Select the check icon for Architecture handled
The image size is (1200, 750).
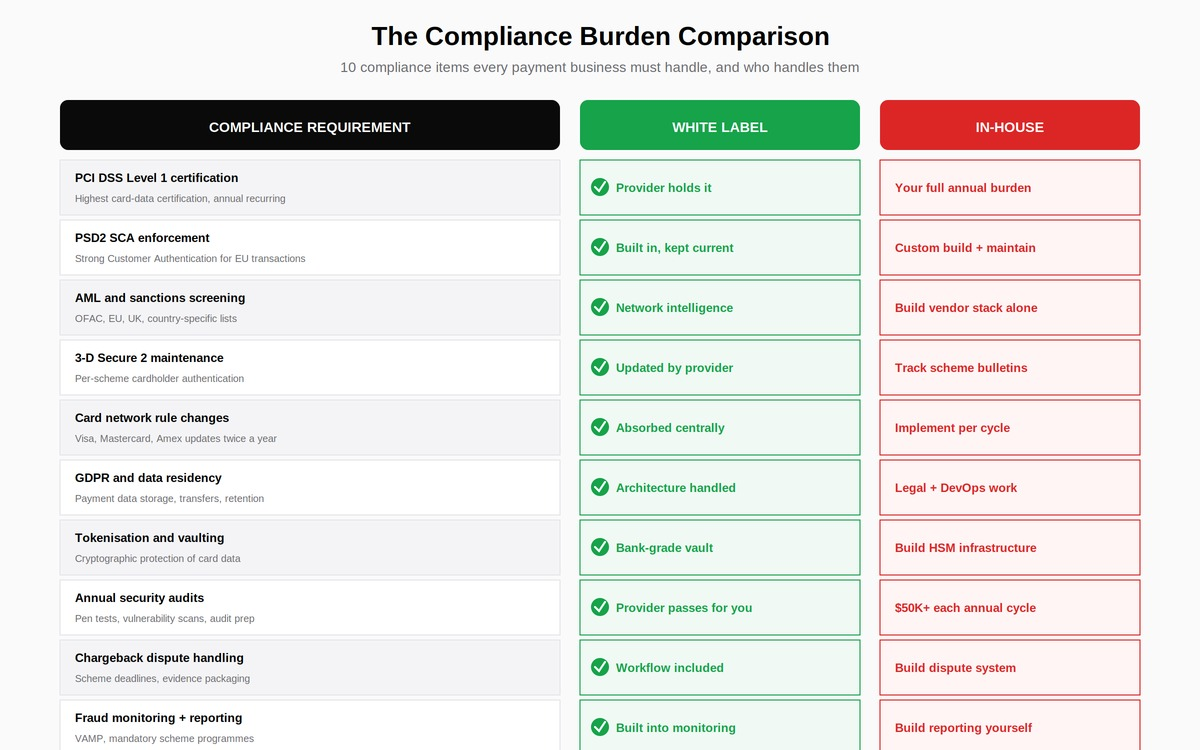(600, 487)
